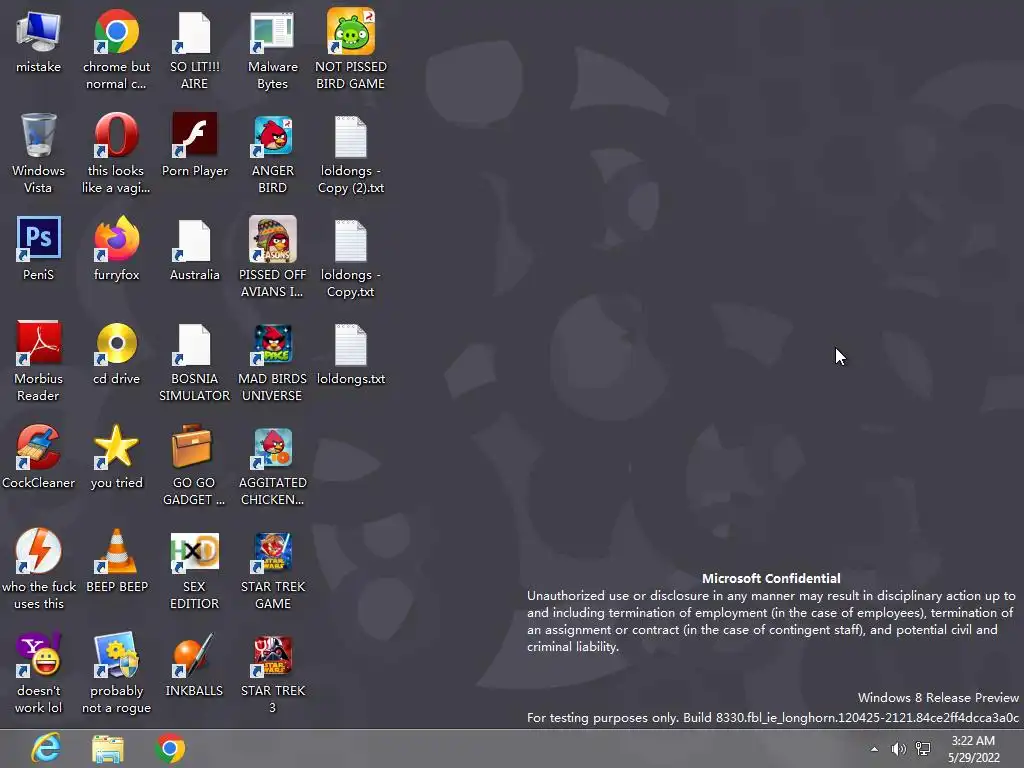Show hidden tray icons arrow
This screenshot has height=768, width=1024.
pos(874,749)
